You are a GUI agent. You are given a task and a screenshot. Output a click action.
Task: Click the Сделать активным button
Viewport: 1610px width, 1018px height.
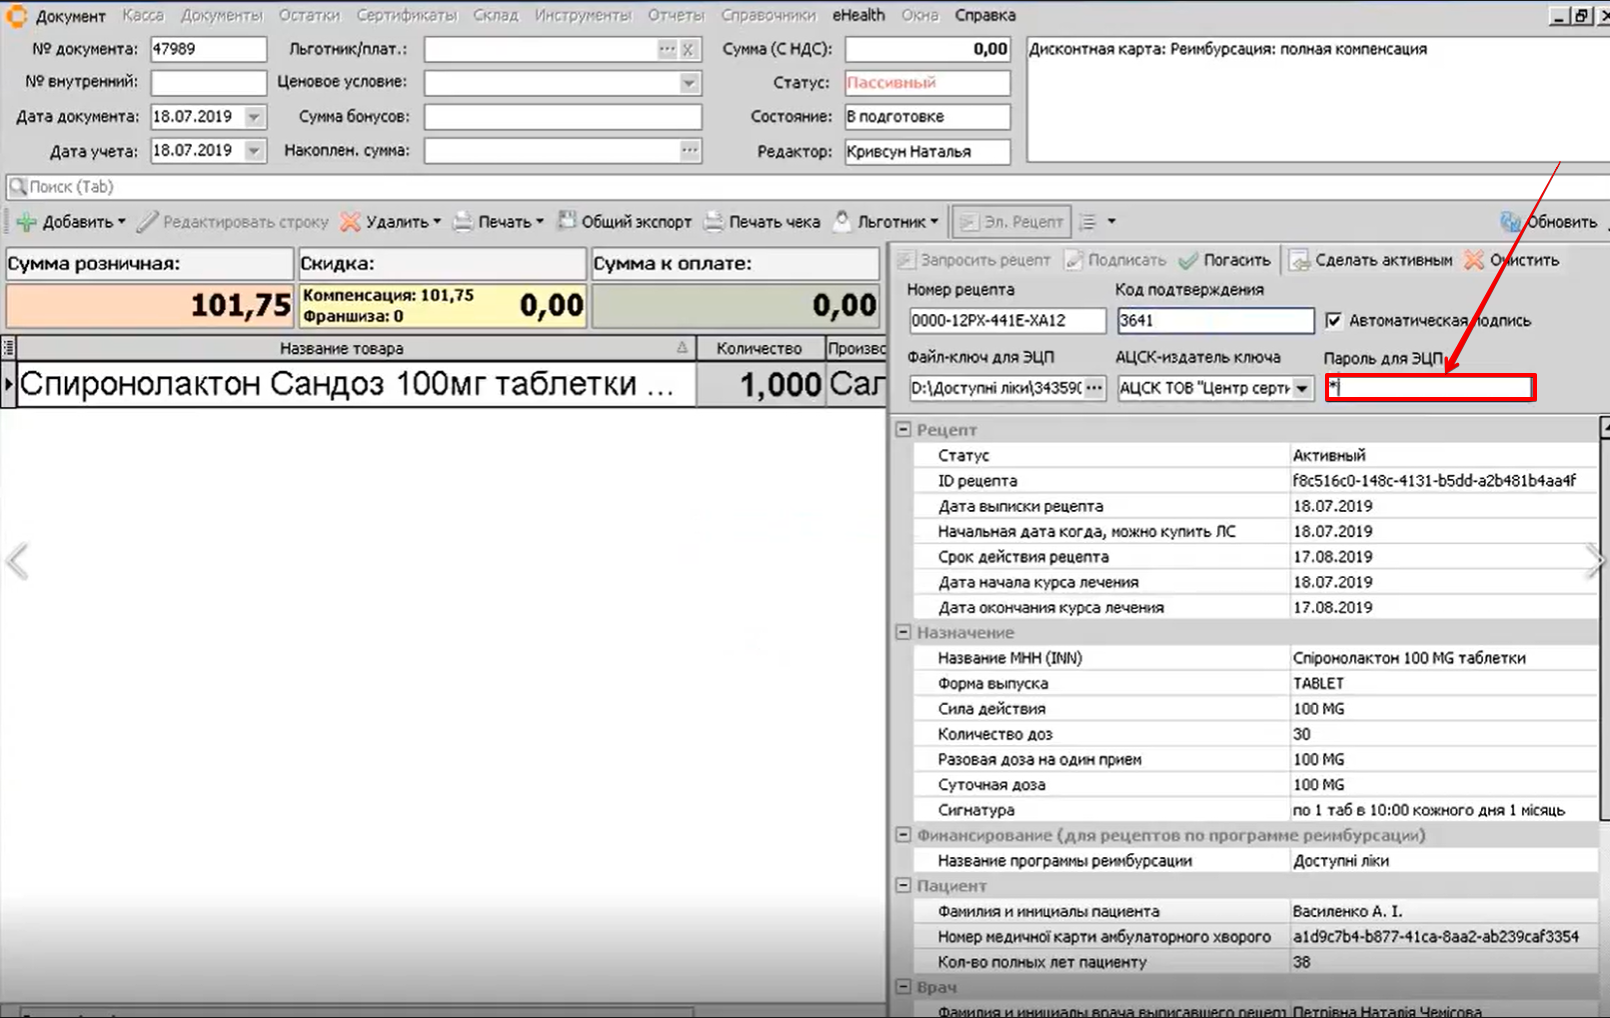click(1371, 260)
